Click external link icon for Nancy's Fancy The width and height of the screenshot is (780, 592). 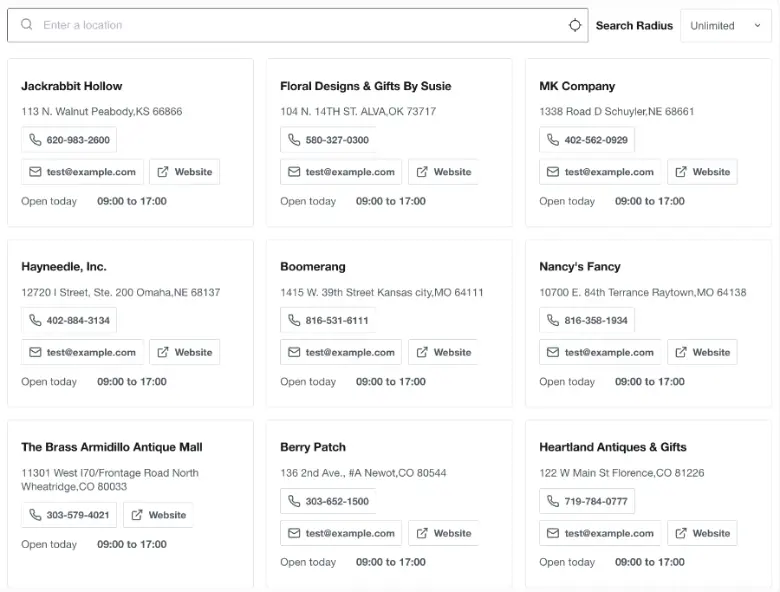tap(681, 352)
